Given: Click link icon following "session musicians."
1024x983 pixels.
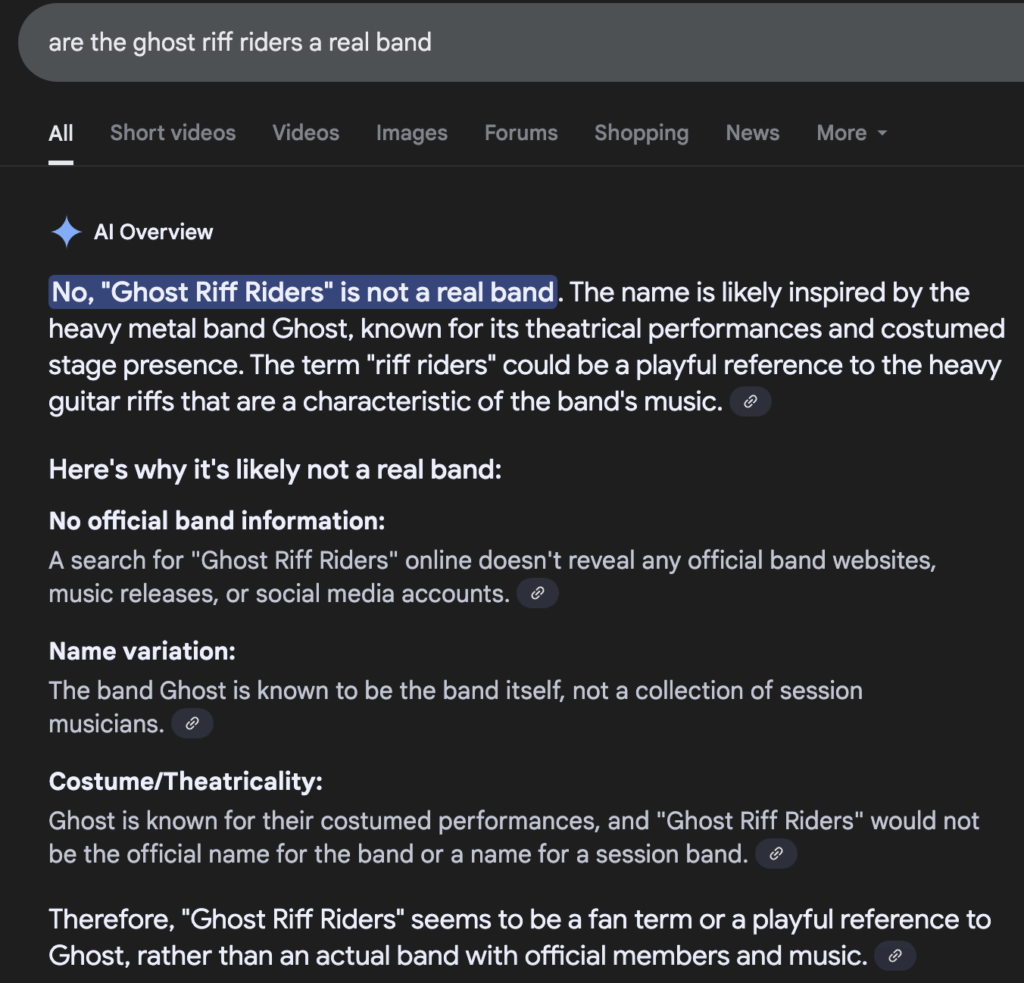Looking at the screenshot, I should point(192,724).
